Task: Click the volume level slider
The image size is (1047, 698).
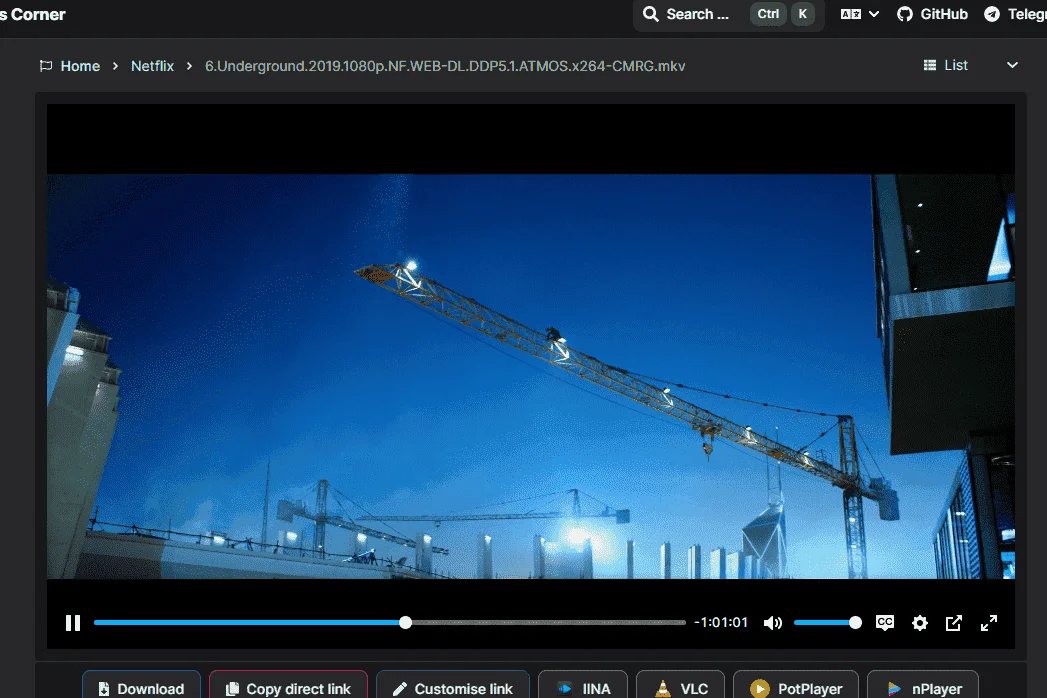Action: [x=827, y=623]
